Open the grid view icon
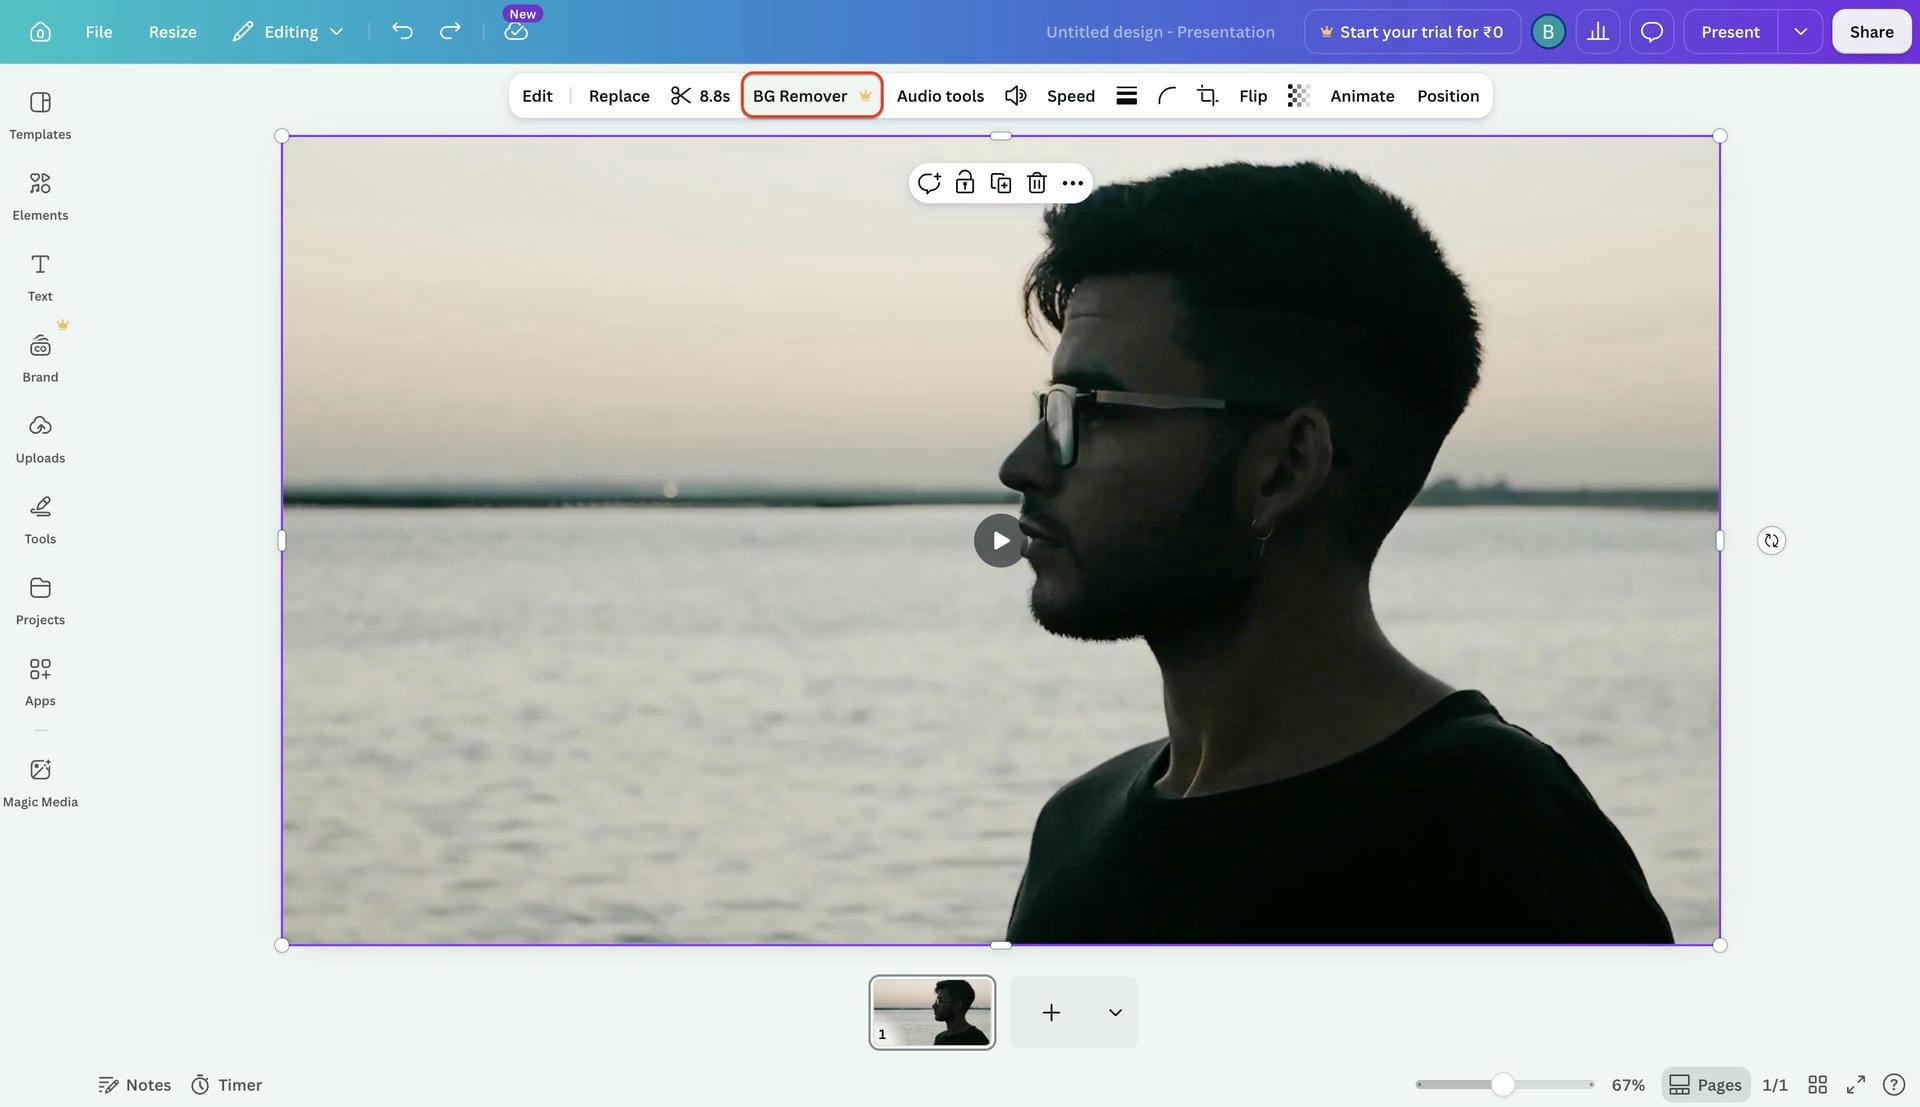 1818,1085
